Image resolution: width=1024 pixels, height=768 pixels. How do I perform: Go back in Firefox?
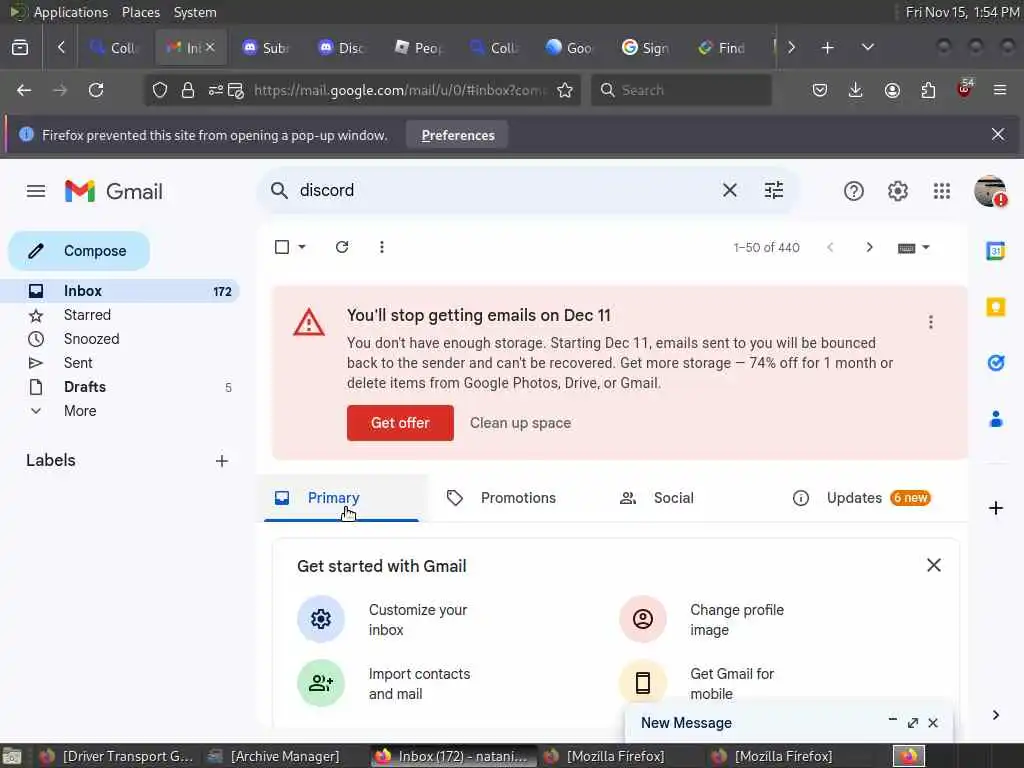24,90
